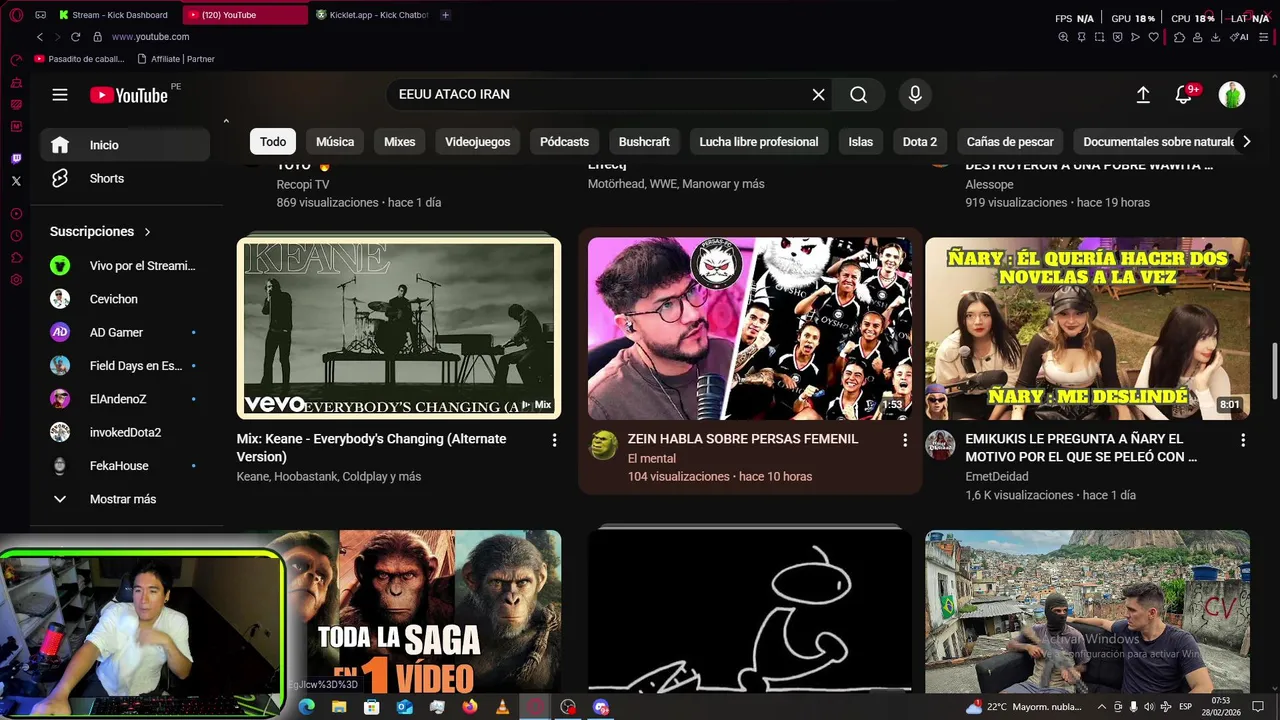The width and height of the screenshot is (1280, 720).
Task: Expand the Suscripciones section
Action: [101, 231]
